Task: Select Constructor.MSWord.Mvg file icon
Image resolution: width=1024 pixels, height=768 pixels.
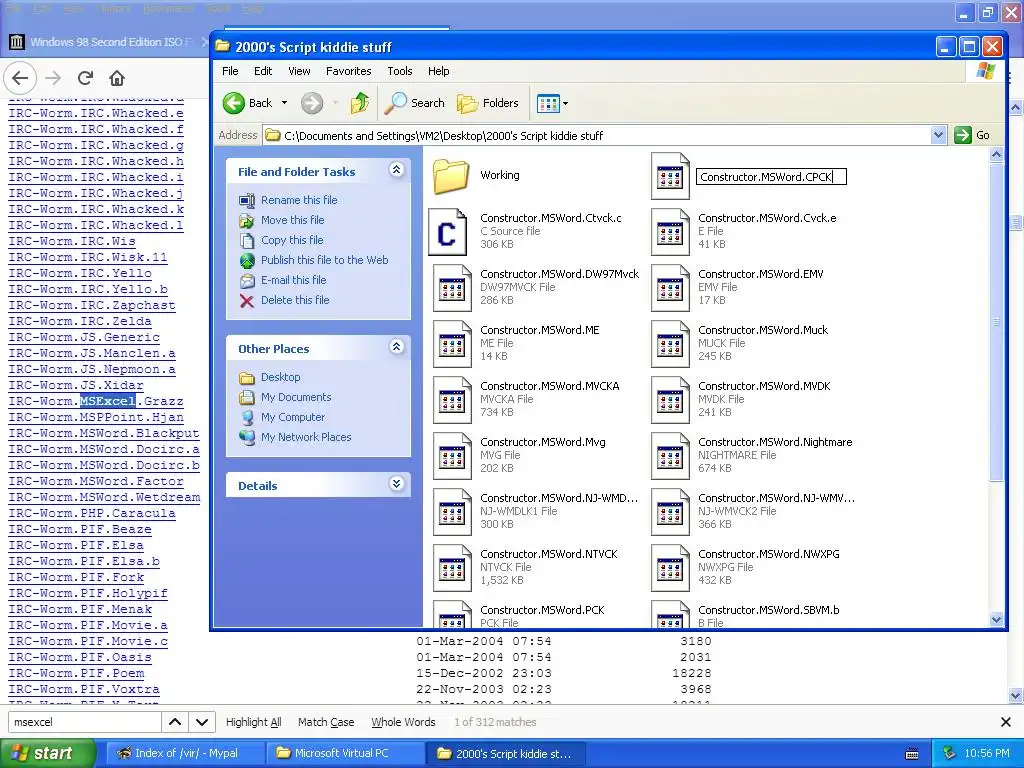Action: click(452, 456)
